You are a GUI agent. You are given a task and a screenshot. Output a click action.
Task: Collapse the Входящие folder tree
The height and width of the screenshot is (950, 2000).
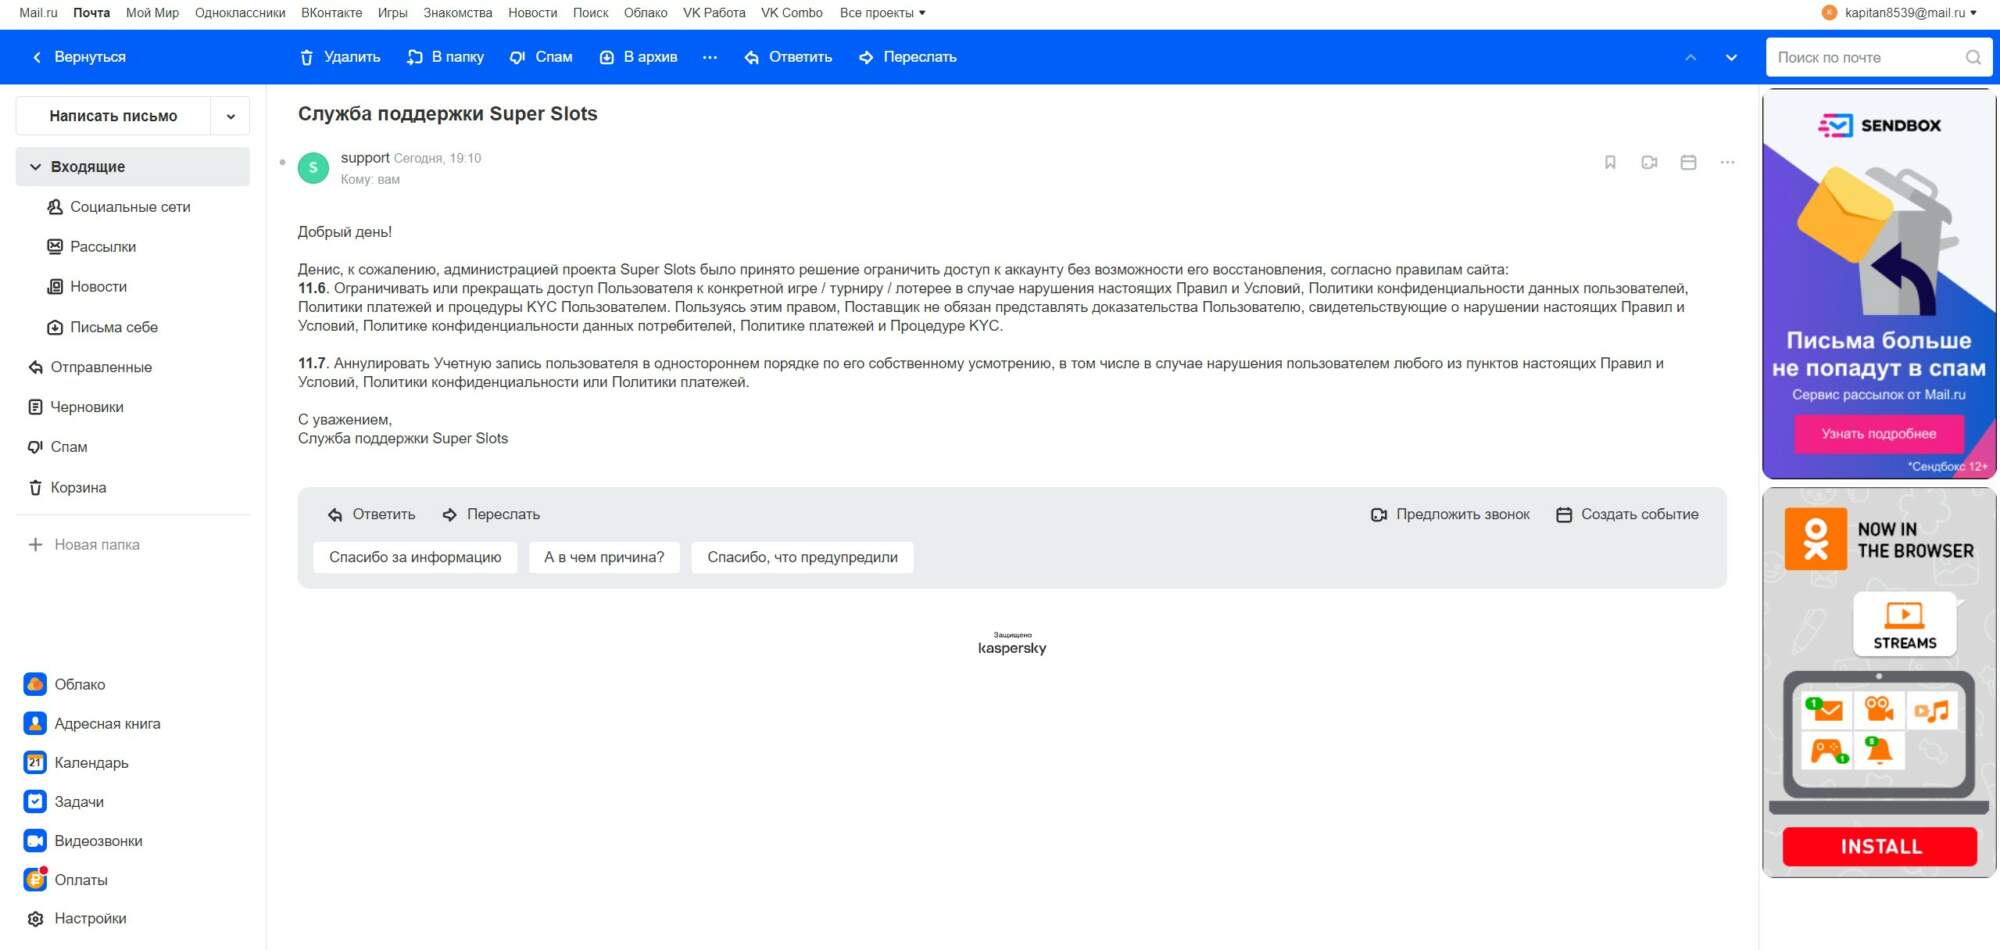36,167
